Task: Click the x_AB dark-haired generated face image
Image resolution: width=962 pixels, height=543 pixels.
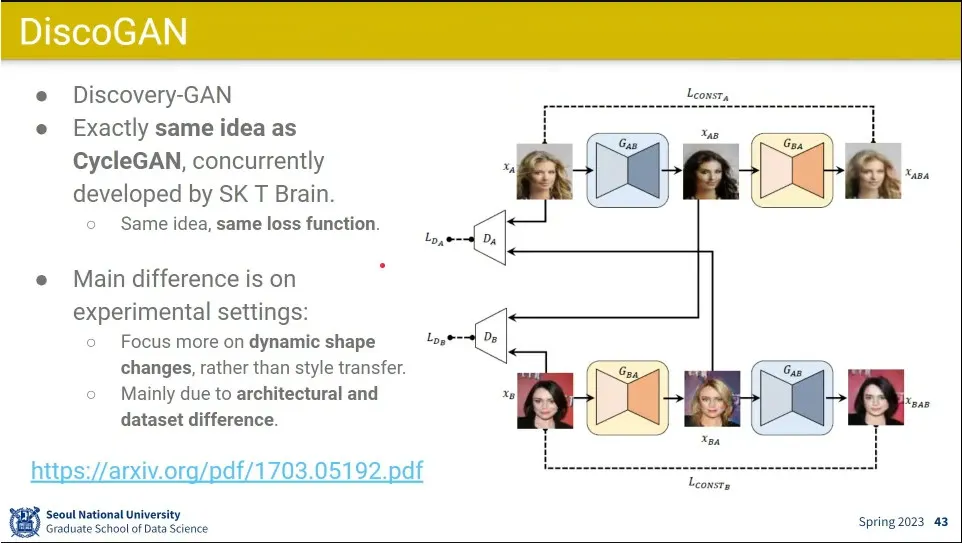Action: point(711,172)
